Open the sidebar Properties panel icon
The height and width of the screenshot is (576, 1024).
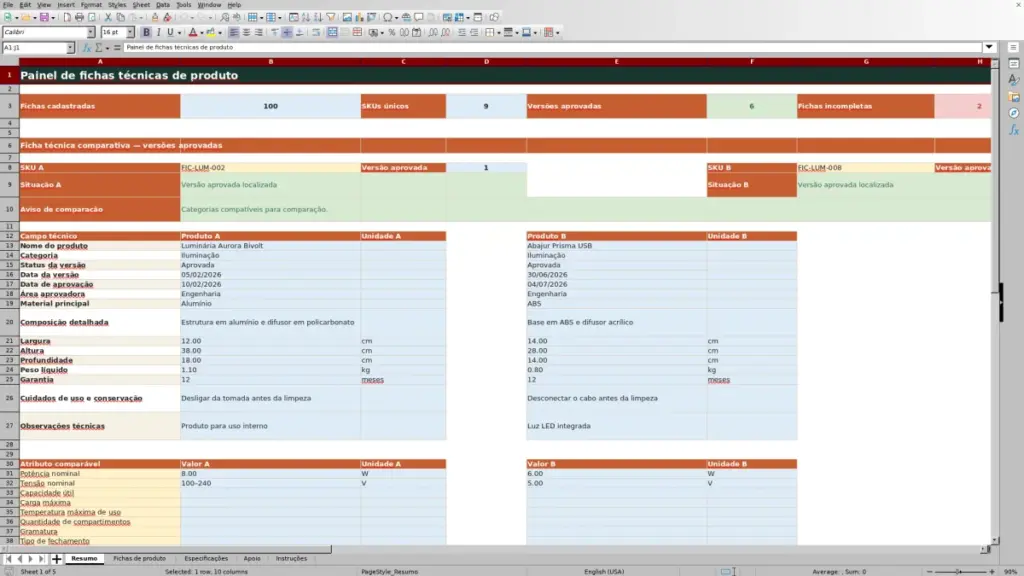(x=1014, y=63)
